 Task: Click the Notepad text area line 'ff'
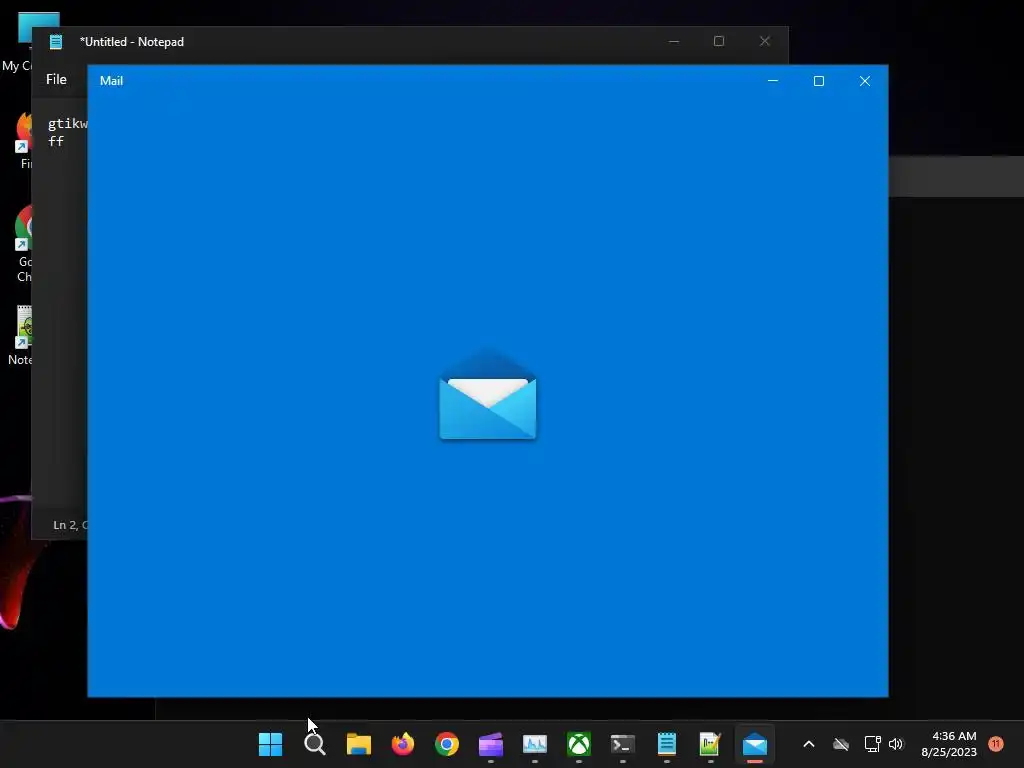coord(56,141)
